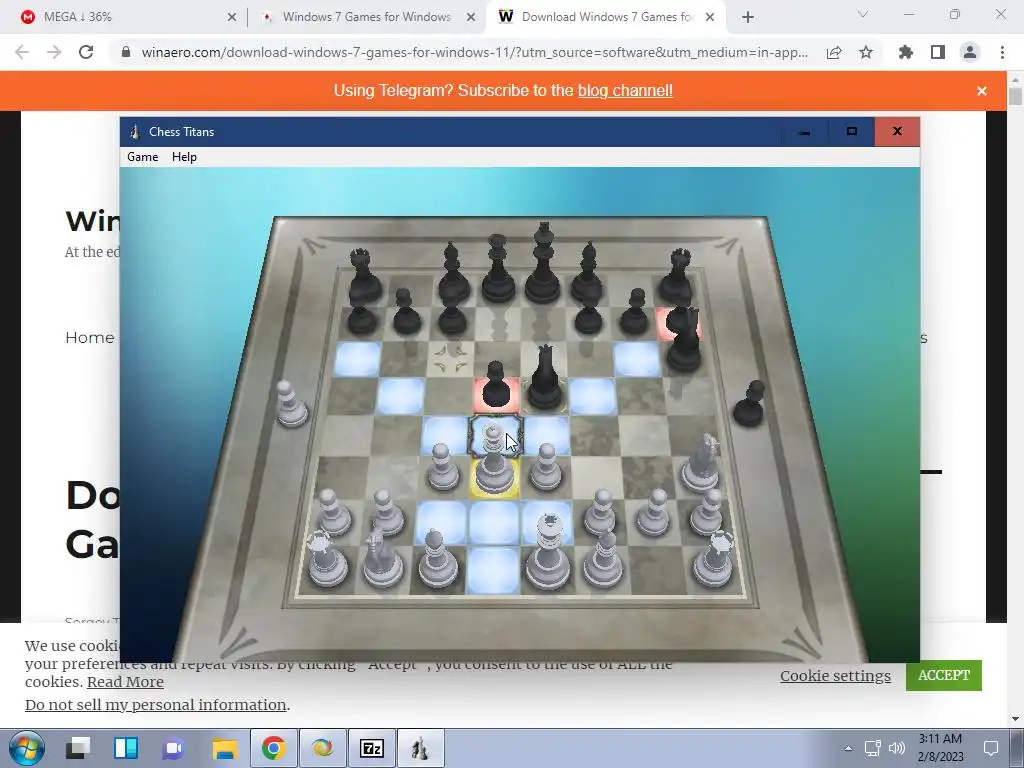This screenshot has width=1024, height=768.
Task: Click Do not sell my personal information
Action: [155, 705]
